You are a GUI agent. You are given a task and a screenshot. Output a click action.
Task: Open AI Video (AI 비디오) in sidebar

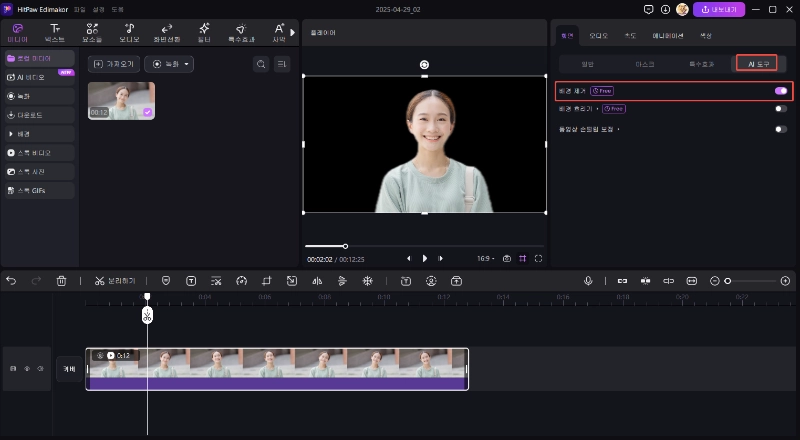pos(40,77)
